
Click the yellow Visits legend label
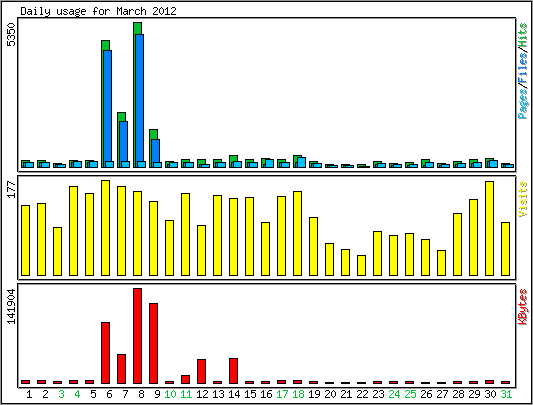click(x=523, y=199)
